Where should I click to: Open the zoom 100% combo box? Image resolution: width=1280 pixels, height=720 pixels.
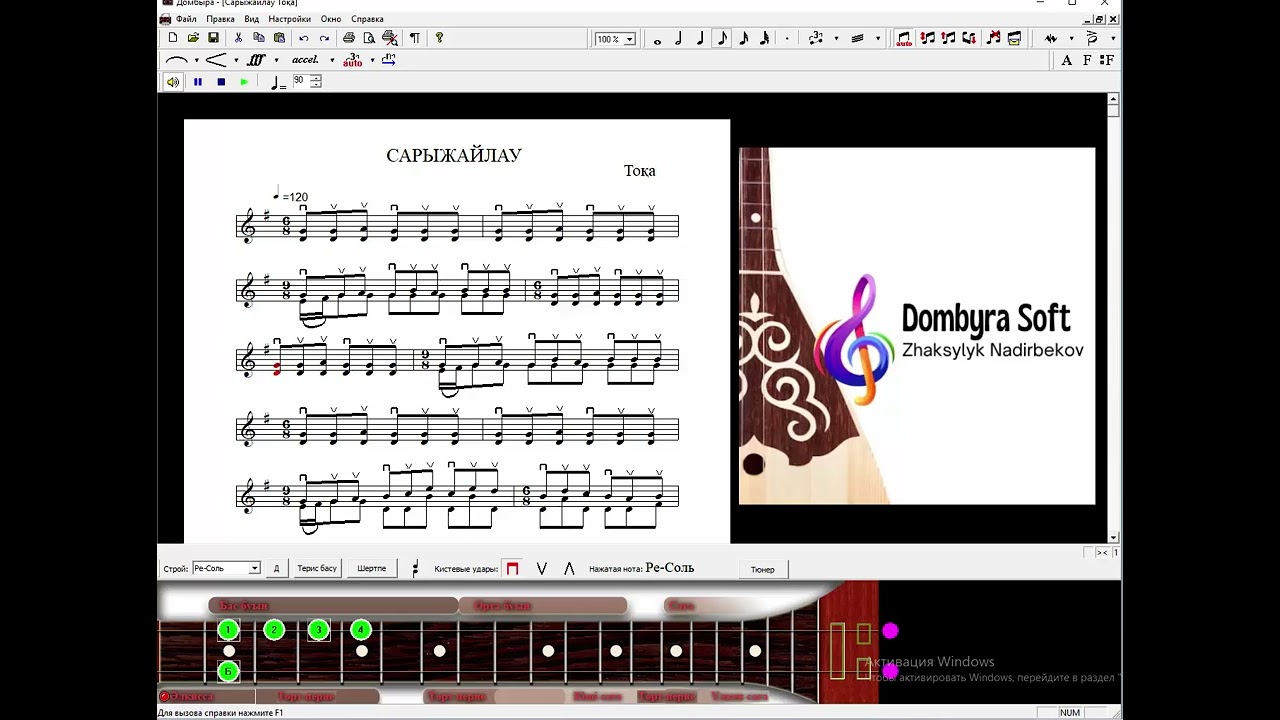coord(615,39)
